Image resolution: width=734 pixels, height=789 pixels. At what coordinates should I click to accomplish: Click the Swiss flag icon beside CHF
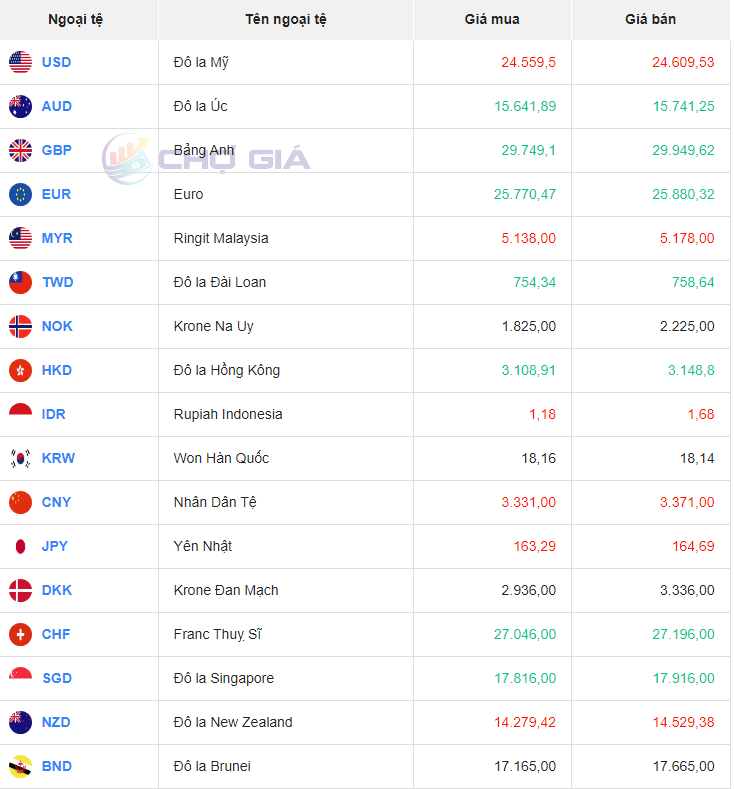click(x=20, y=634)
